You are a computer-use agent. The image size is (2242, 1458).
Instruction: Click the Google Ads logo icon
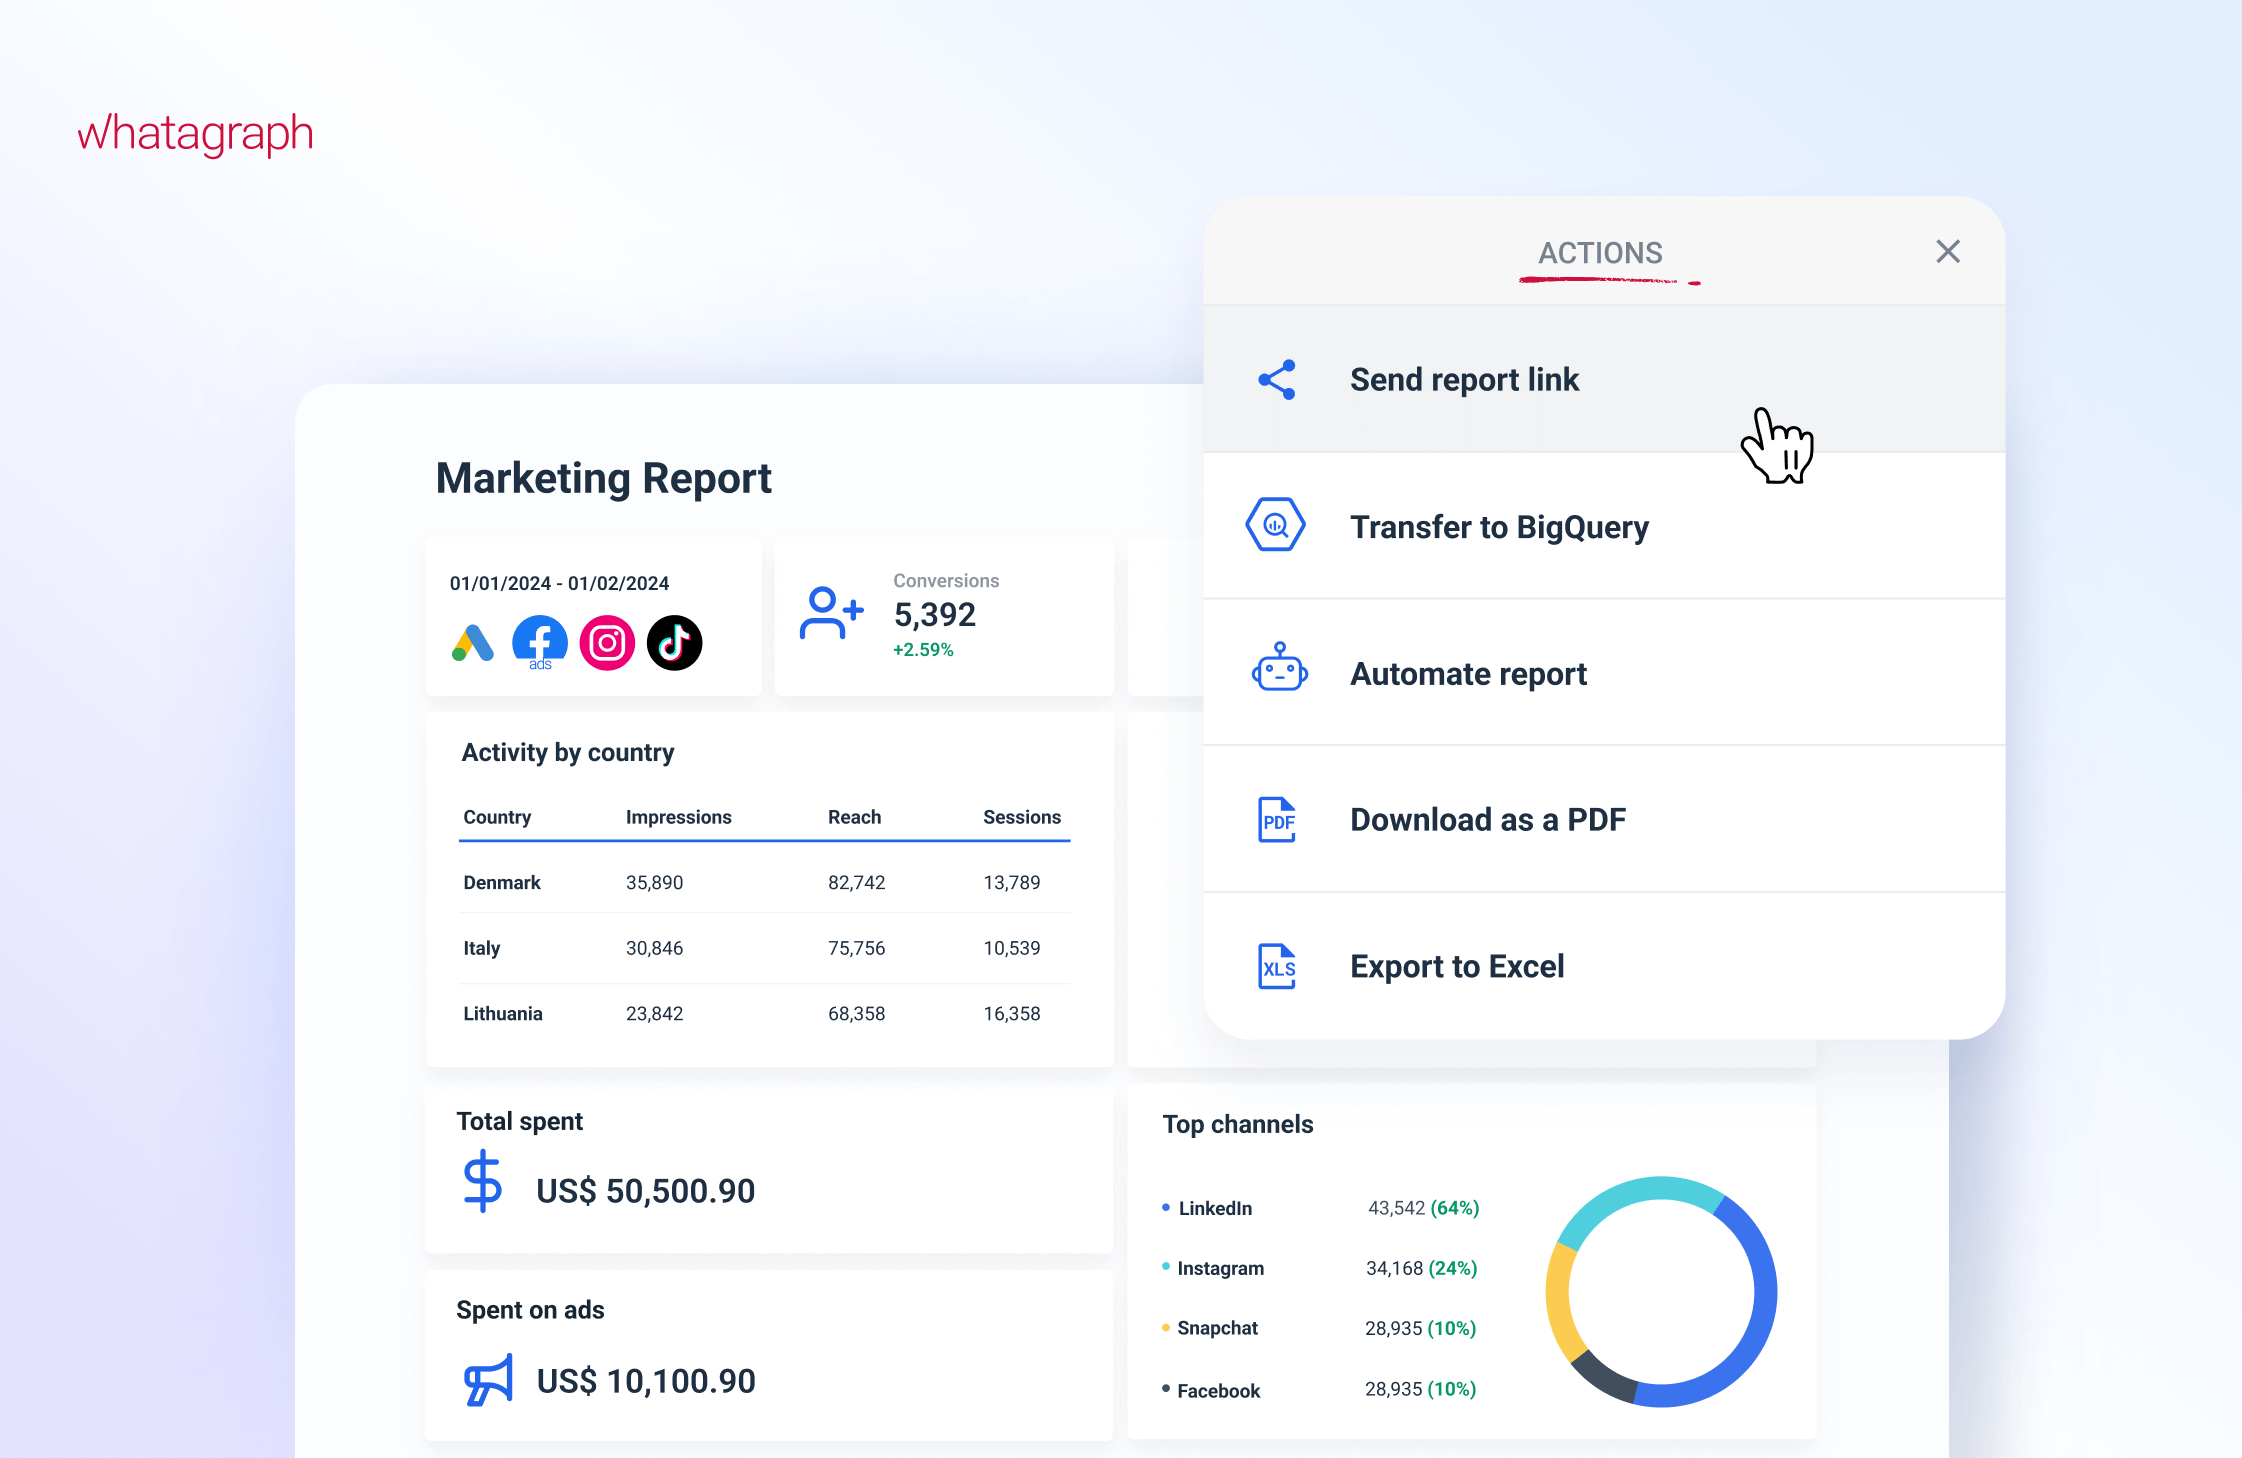click(473, 643)
